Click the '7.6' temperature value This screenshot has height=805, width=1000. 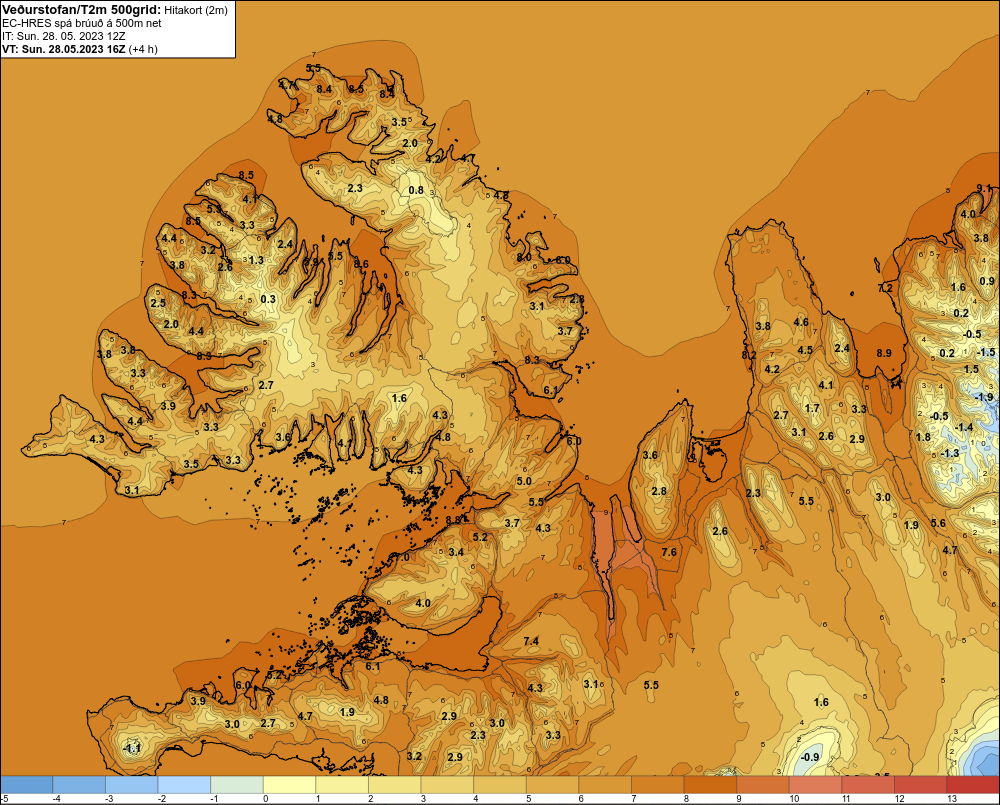click(669, 552)
